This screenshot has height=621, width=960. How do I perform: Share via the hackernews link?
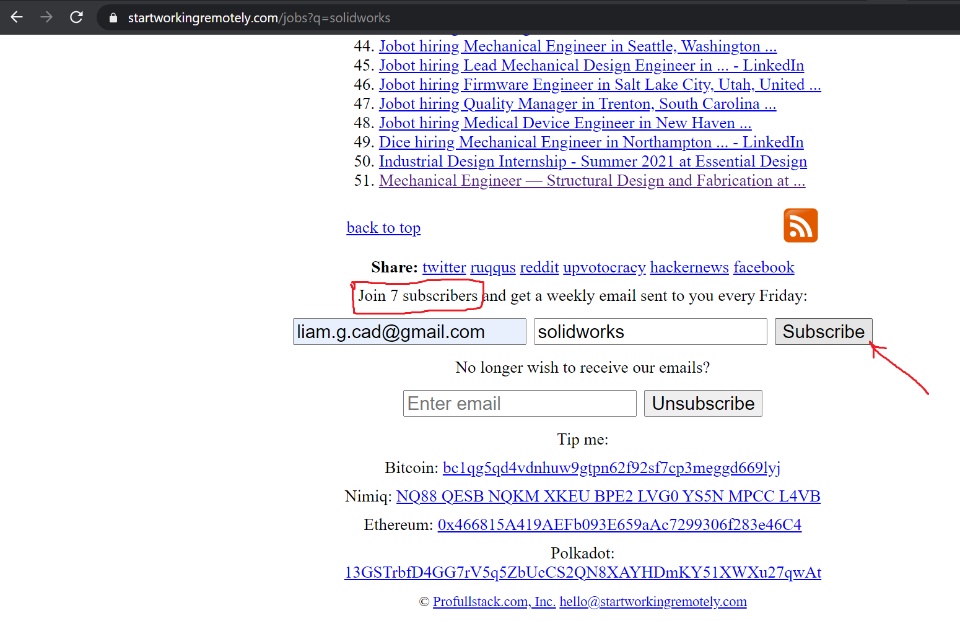point(689,268)
